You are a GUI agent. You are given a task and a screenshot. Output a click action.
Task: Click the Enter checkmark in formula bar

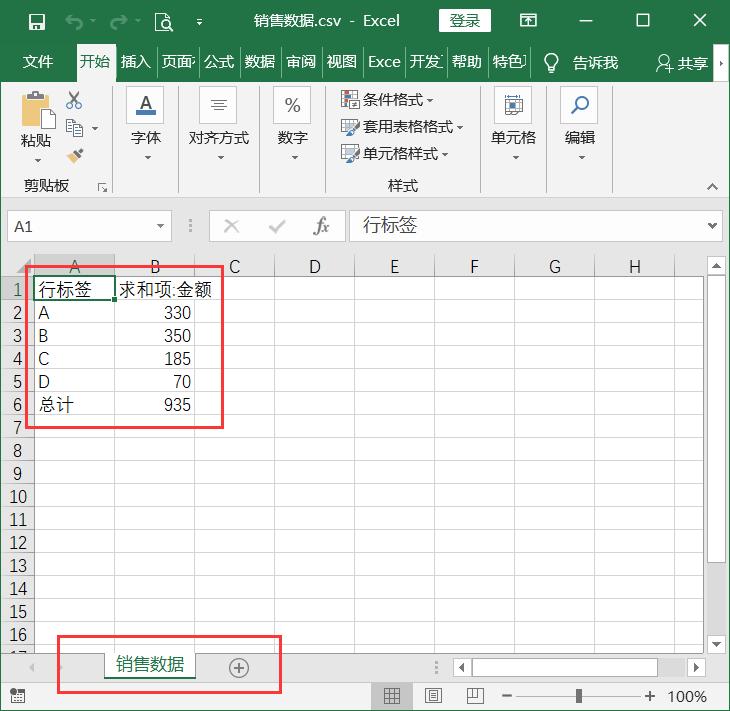pos(277,226)
